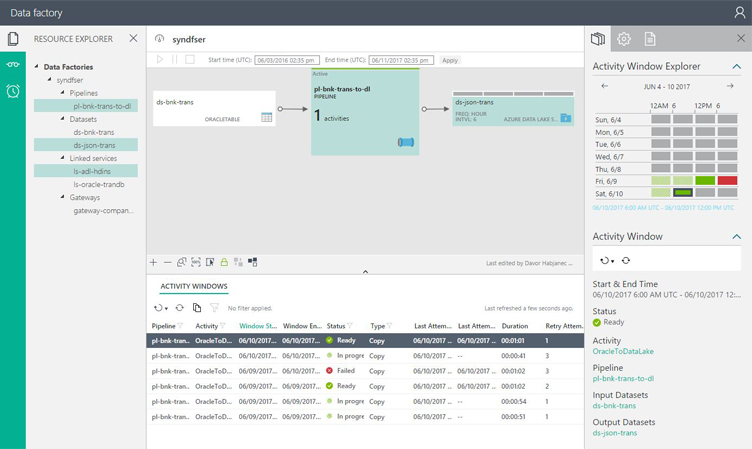752x449 pixels.
Task: Open the diagram view glasses icon
Action: [x=13, y=64]
